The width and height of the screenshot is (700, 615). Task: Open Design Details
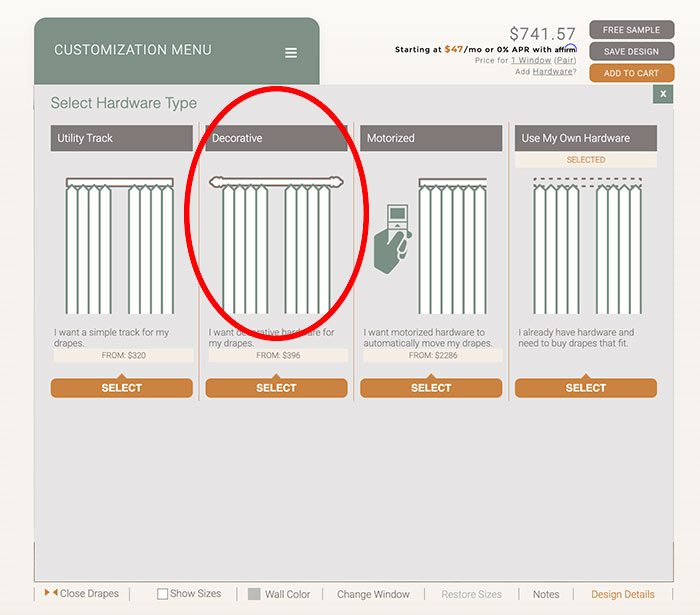pyautogui.click(x=622, y=594)
